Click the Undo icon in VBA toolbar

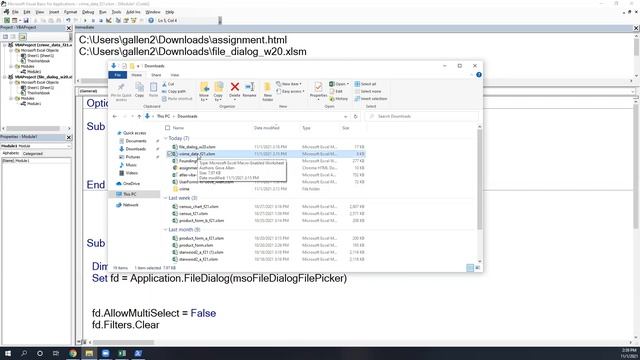68,20
